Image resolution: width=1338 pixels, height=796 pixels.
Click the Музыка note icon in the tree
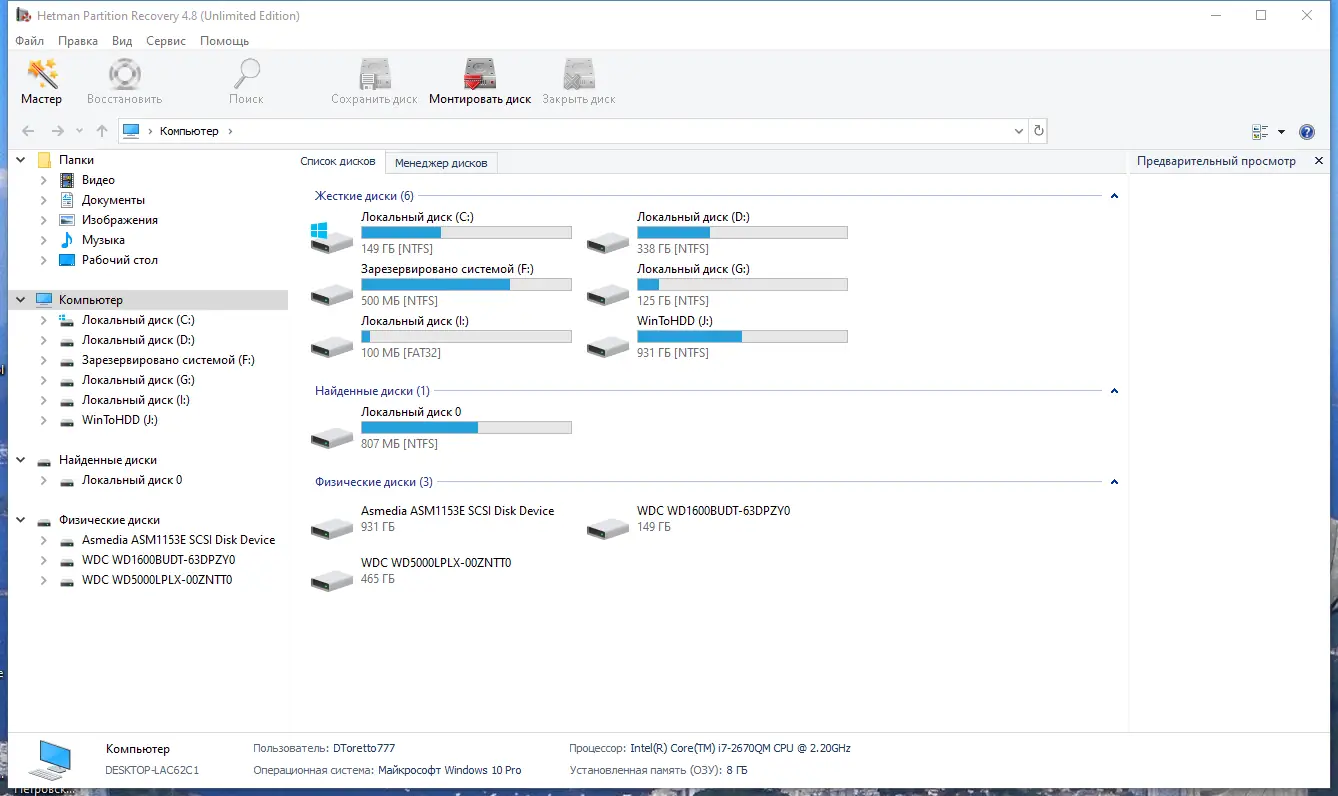(x=67, y=240)
